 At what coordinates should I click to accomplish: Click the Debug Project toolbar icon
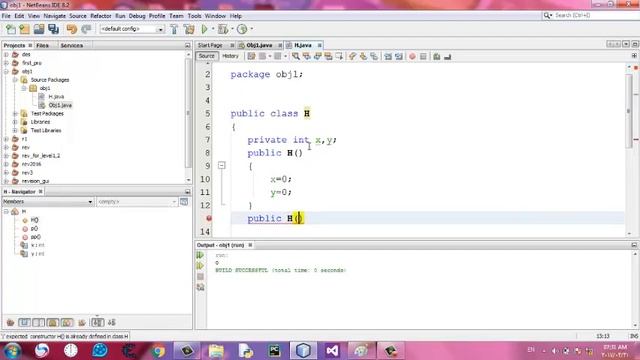(223, 29)
